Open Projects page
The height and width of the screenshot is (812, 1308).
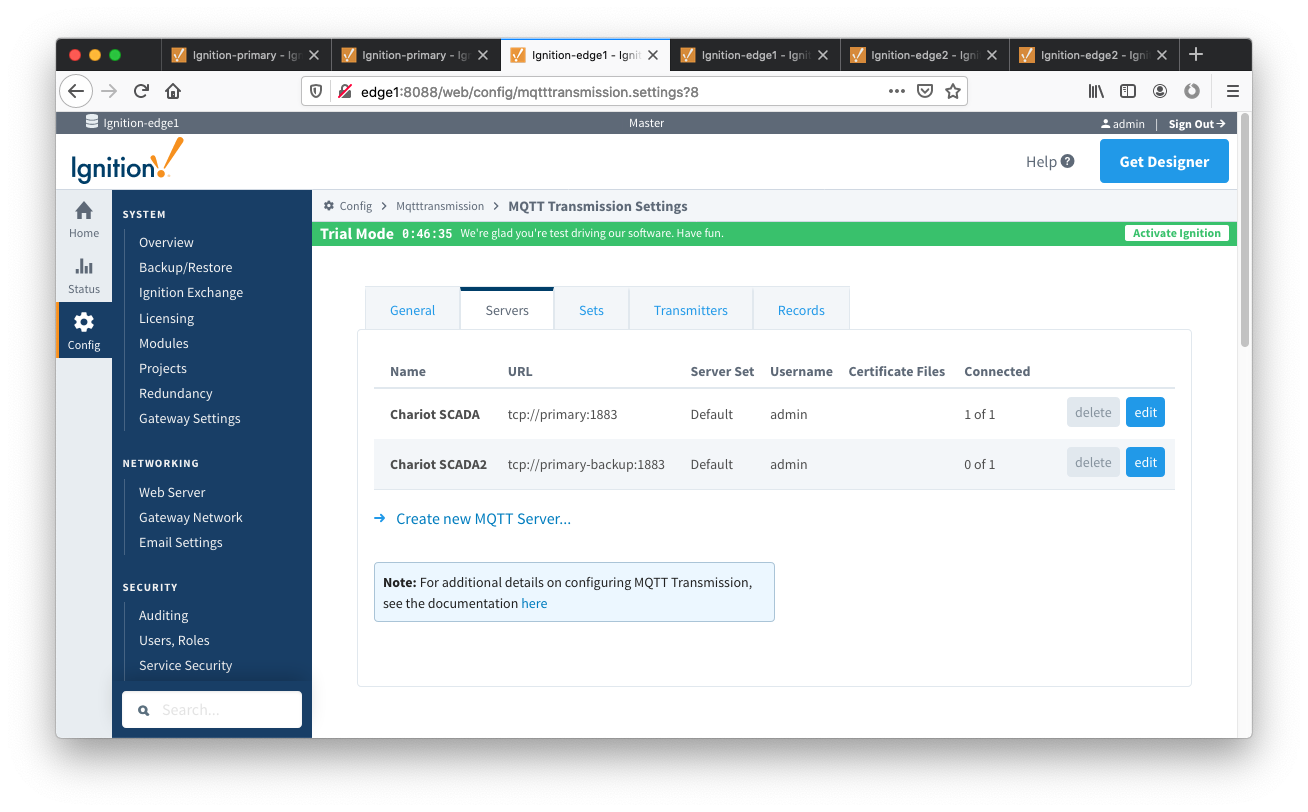click(x=163, y=368)
